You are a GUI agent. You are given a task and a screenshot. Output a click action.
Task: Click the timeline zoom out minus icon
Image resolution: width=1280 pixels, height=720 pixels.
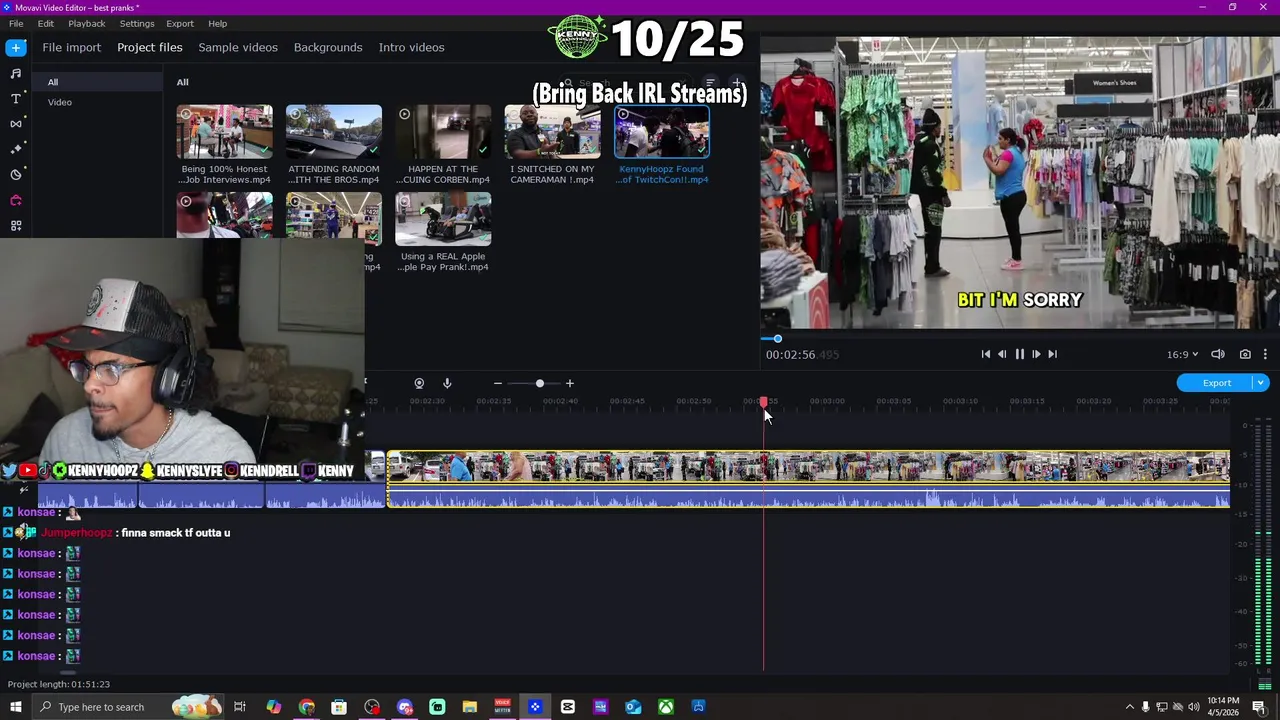(x=497, y=383)
